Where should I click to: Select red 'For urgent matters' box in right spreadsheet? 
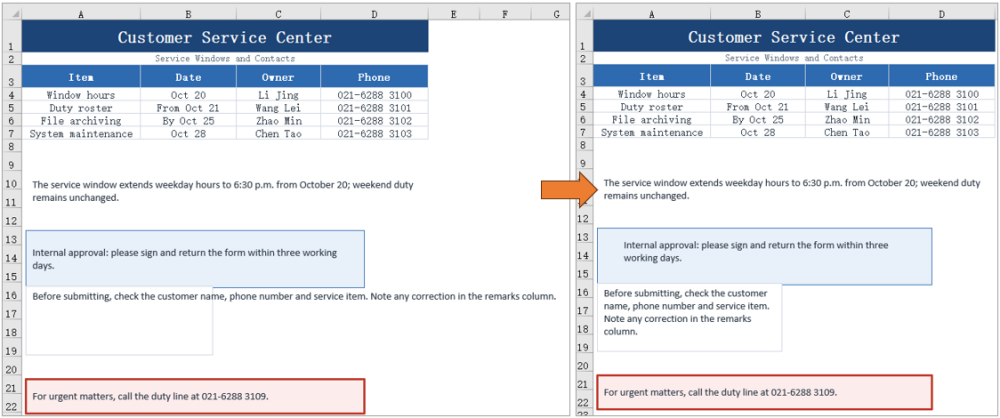point(764,392)
